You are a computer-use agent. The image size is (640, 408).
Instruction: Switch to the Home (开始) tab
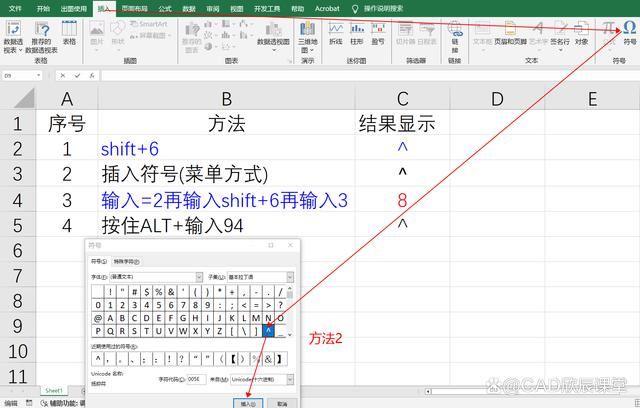point(43,8)
